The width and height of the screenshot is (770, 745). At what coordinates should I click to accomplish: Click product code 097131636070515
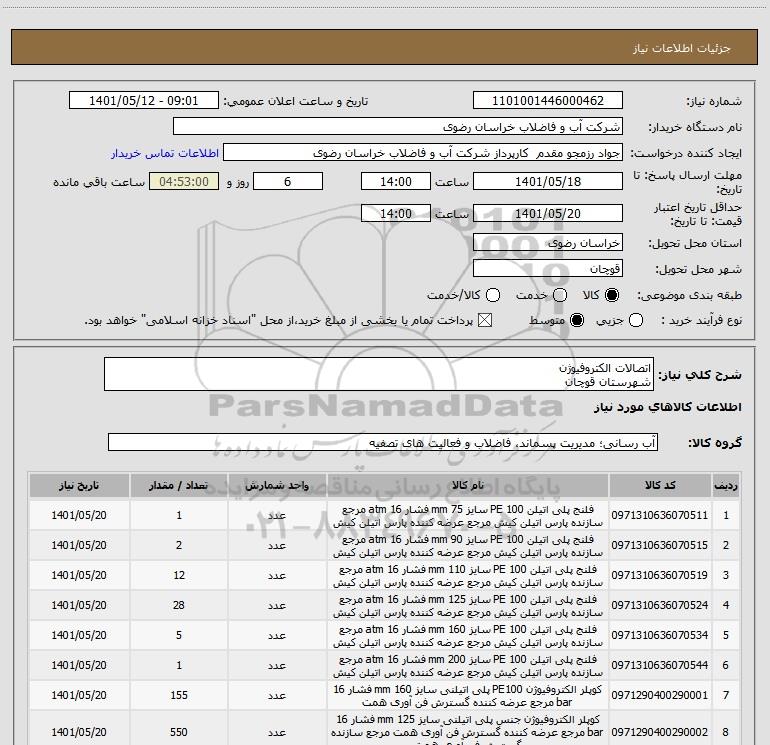click(x=660, y=546)
